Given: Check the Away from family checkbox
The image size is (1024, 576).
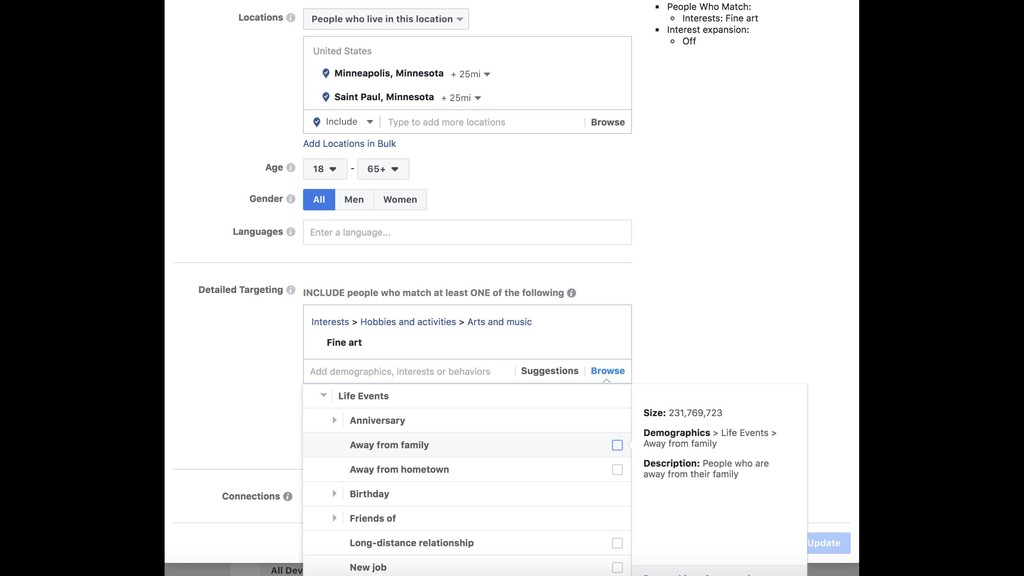Looking at the screenshot, I should click(x=617, y=445).
